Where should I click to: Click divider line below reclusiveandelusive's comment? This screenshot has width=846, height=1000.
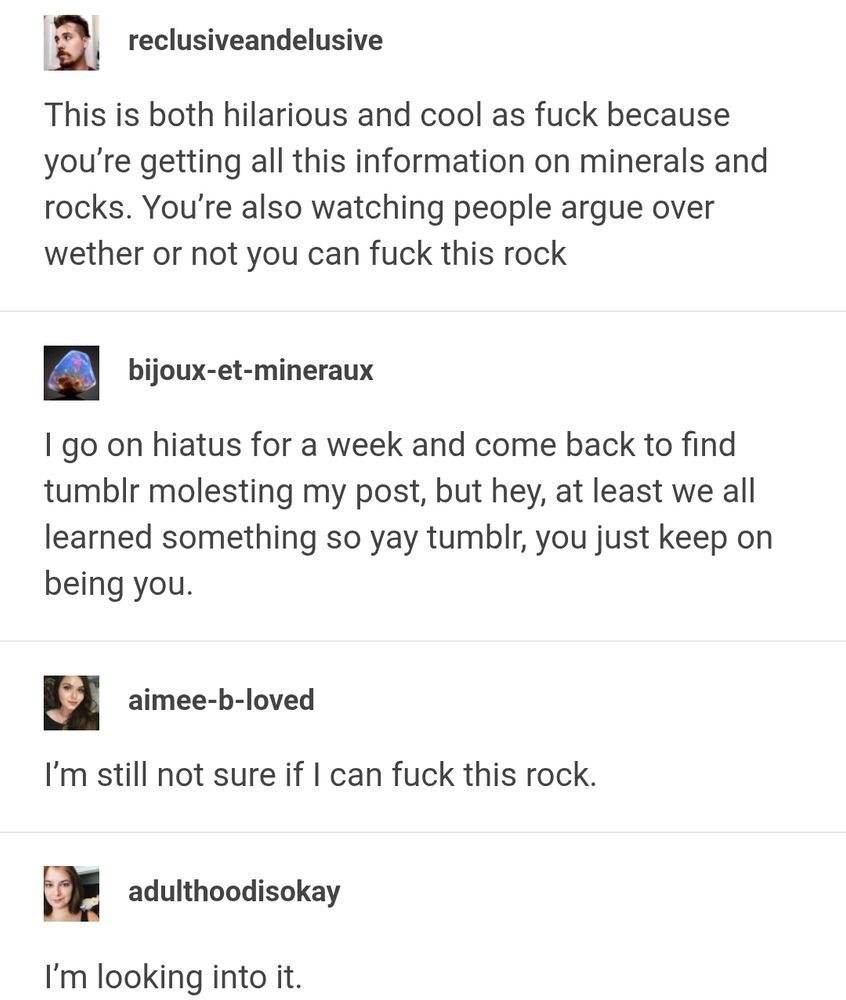(423, 311)
